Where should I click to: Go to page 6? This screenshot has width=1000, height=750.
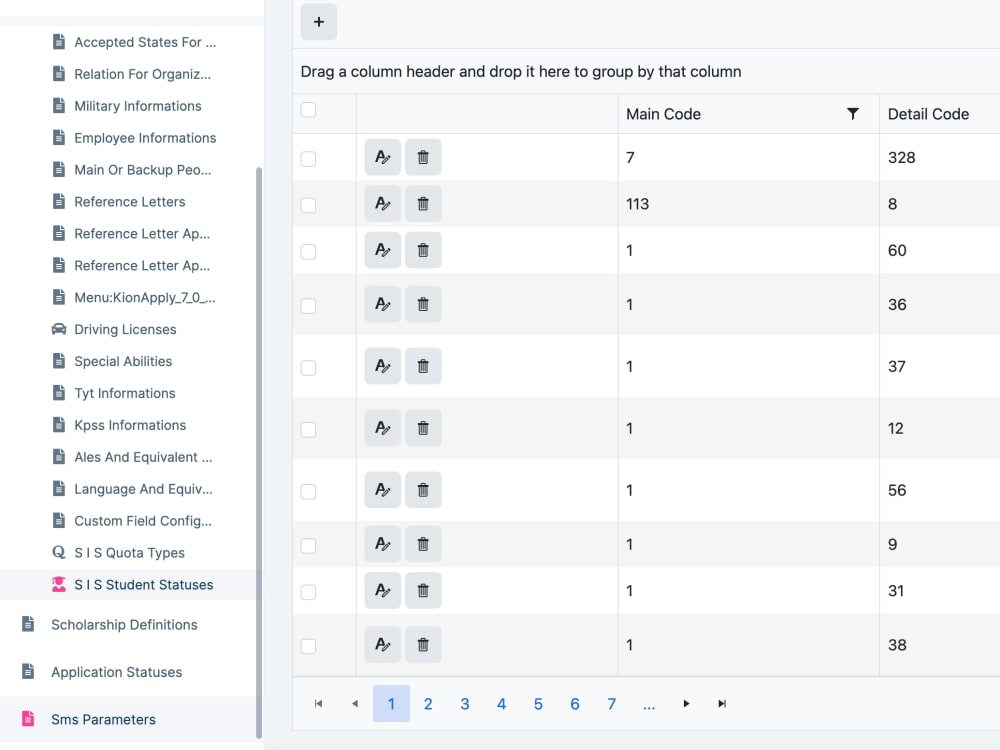(x=575, y=704)
